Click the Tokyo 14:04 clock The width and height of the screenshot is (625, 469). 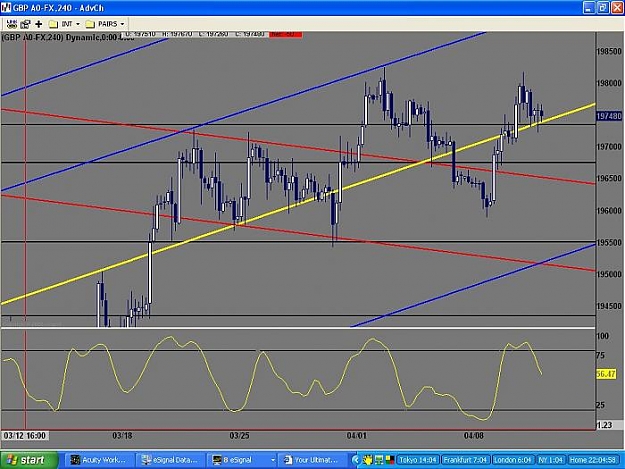(x=417, y=460)
